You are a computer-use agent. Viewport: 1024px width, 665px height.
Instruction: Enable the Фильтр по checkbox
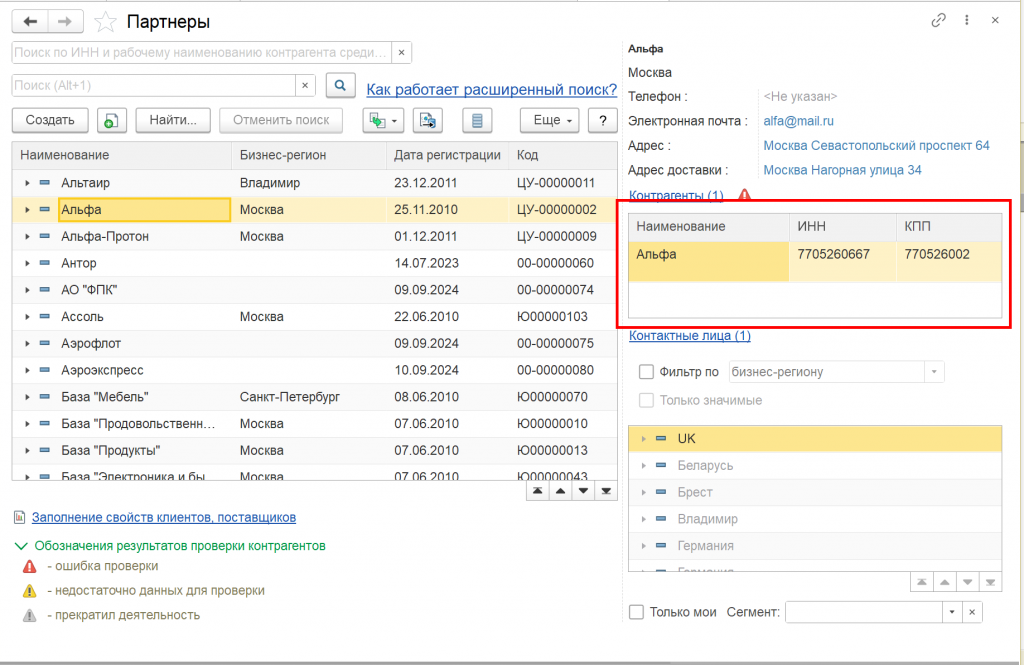click(646, 372)
